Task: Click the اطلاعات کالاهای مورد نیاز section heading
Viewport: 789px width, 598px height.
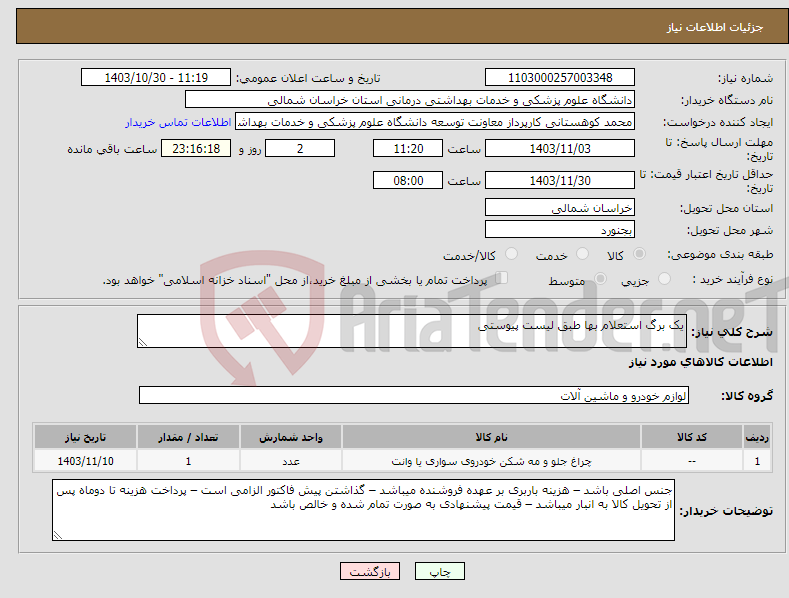Action: pyautogui.click(x=700, y=362)
